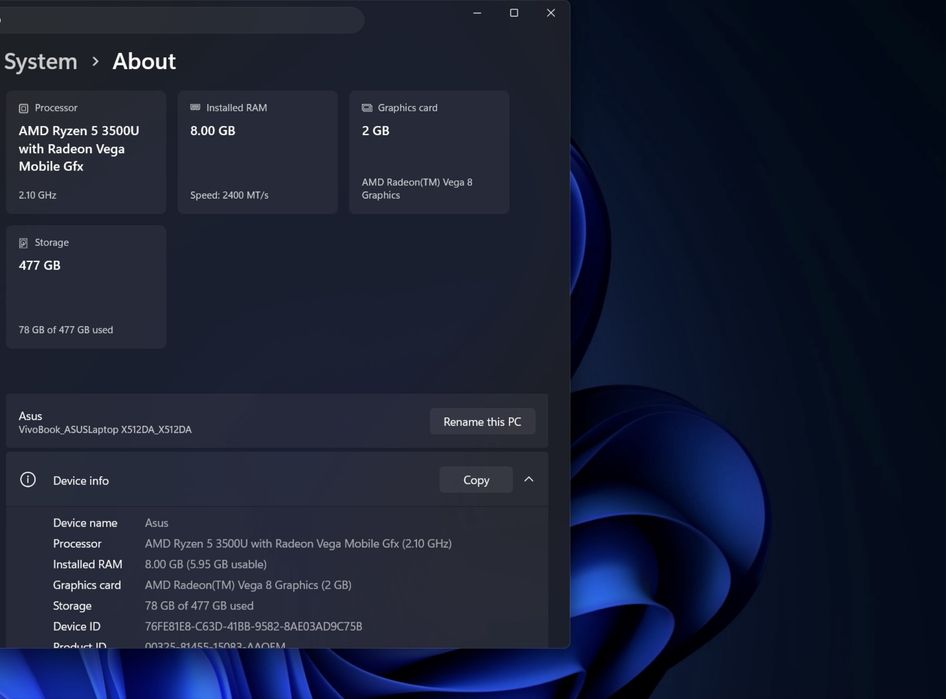Click the About page heading
The width and height of the screenshot is (946, 699).
pos(144,62)
